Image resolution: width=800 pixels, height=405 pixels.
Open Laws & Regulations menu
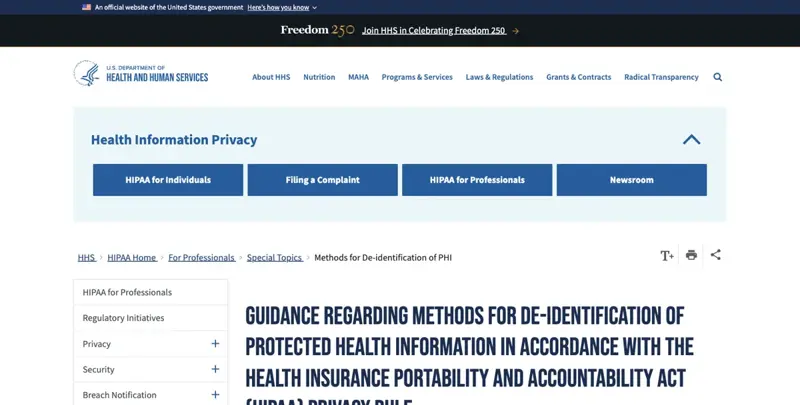(x=499, y=77)
